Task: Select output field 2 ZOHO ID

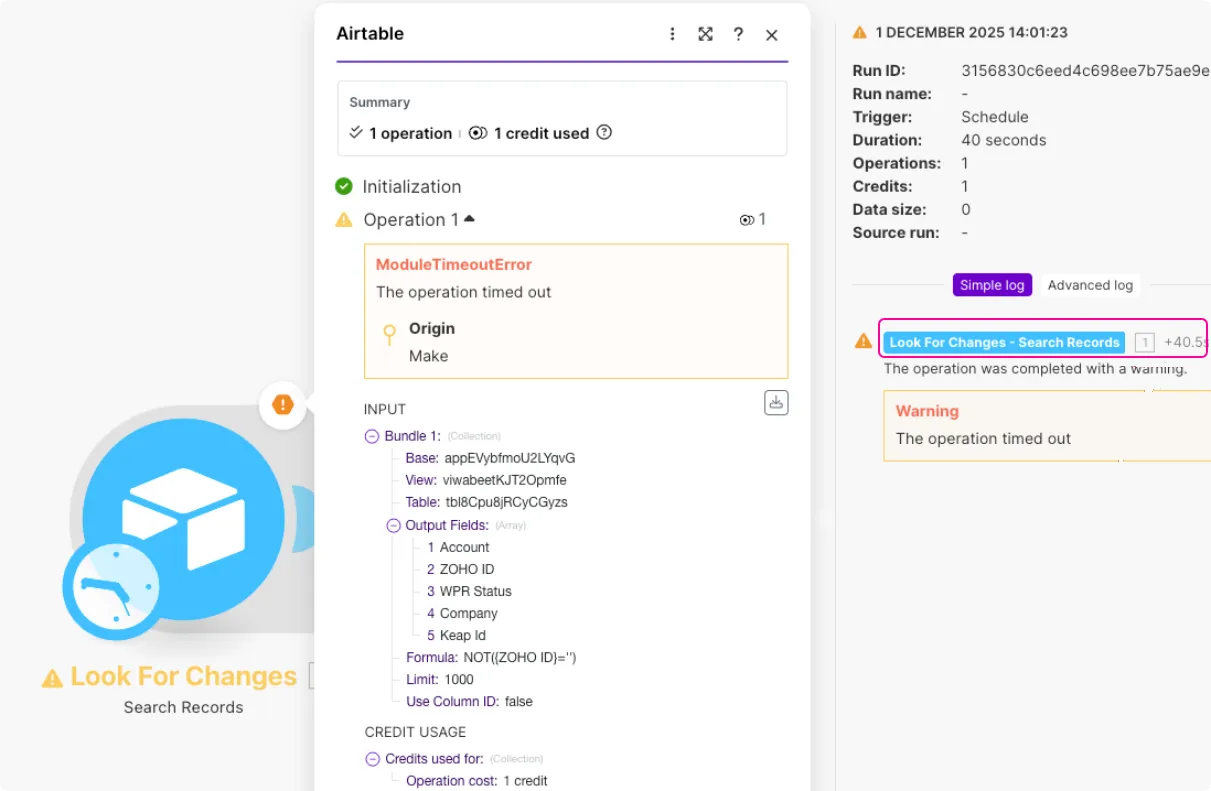Action: pyautogui.click(x=460, y=569)
